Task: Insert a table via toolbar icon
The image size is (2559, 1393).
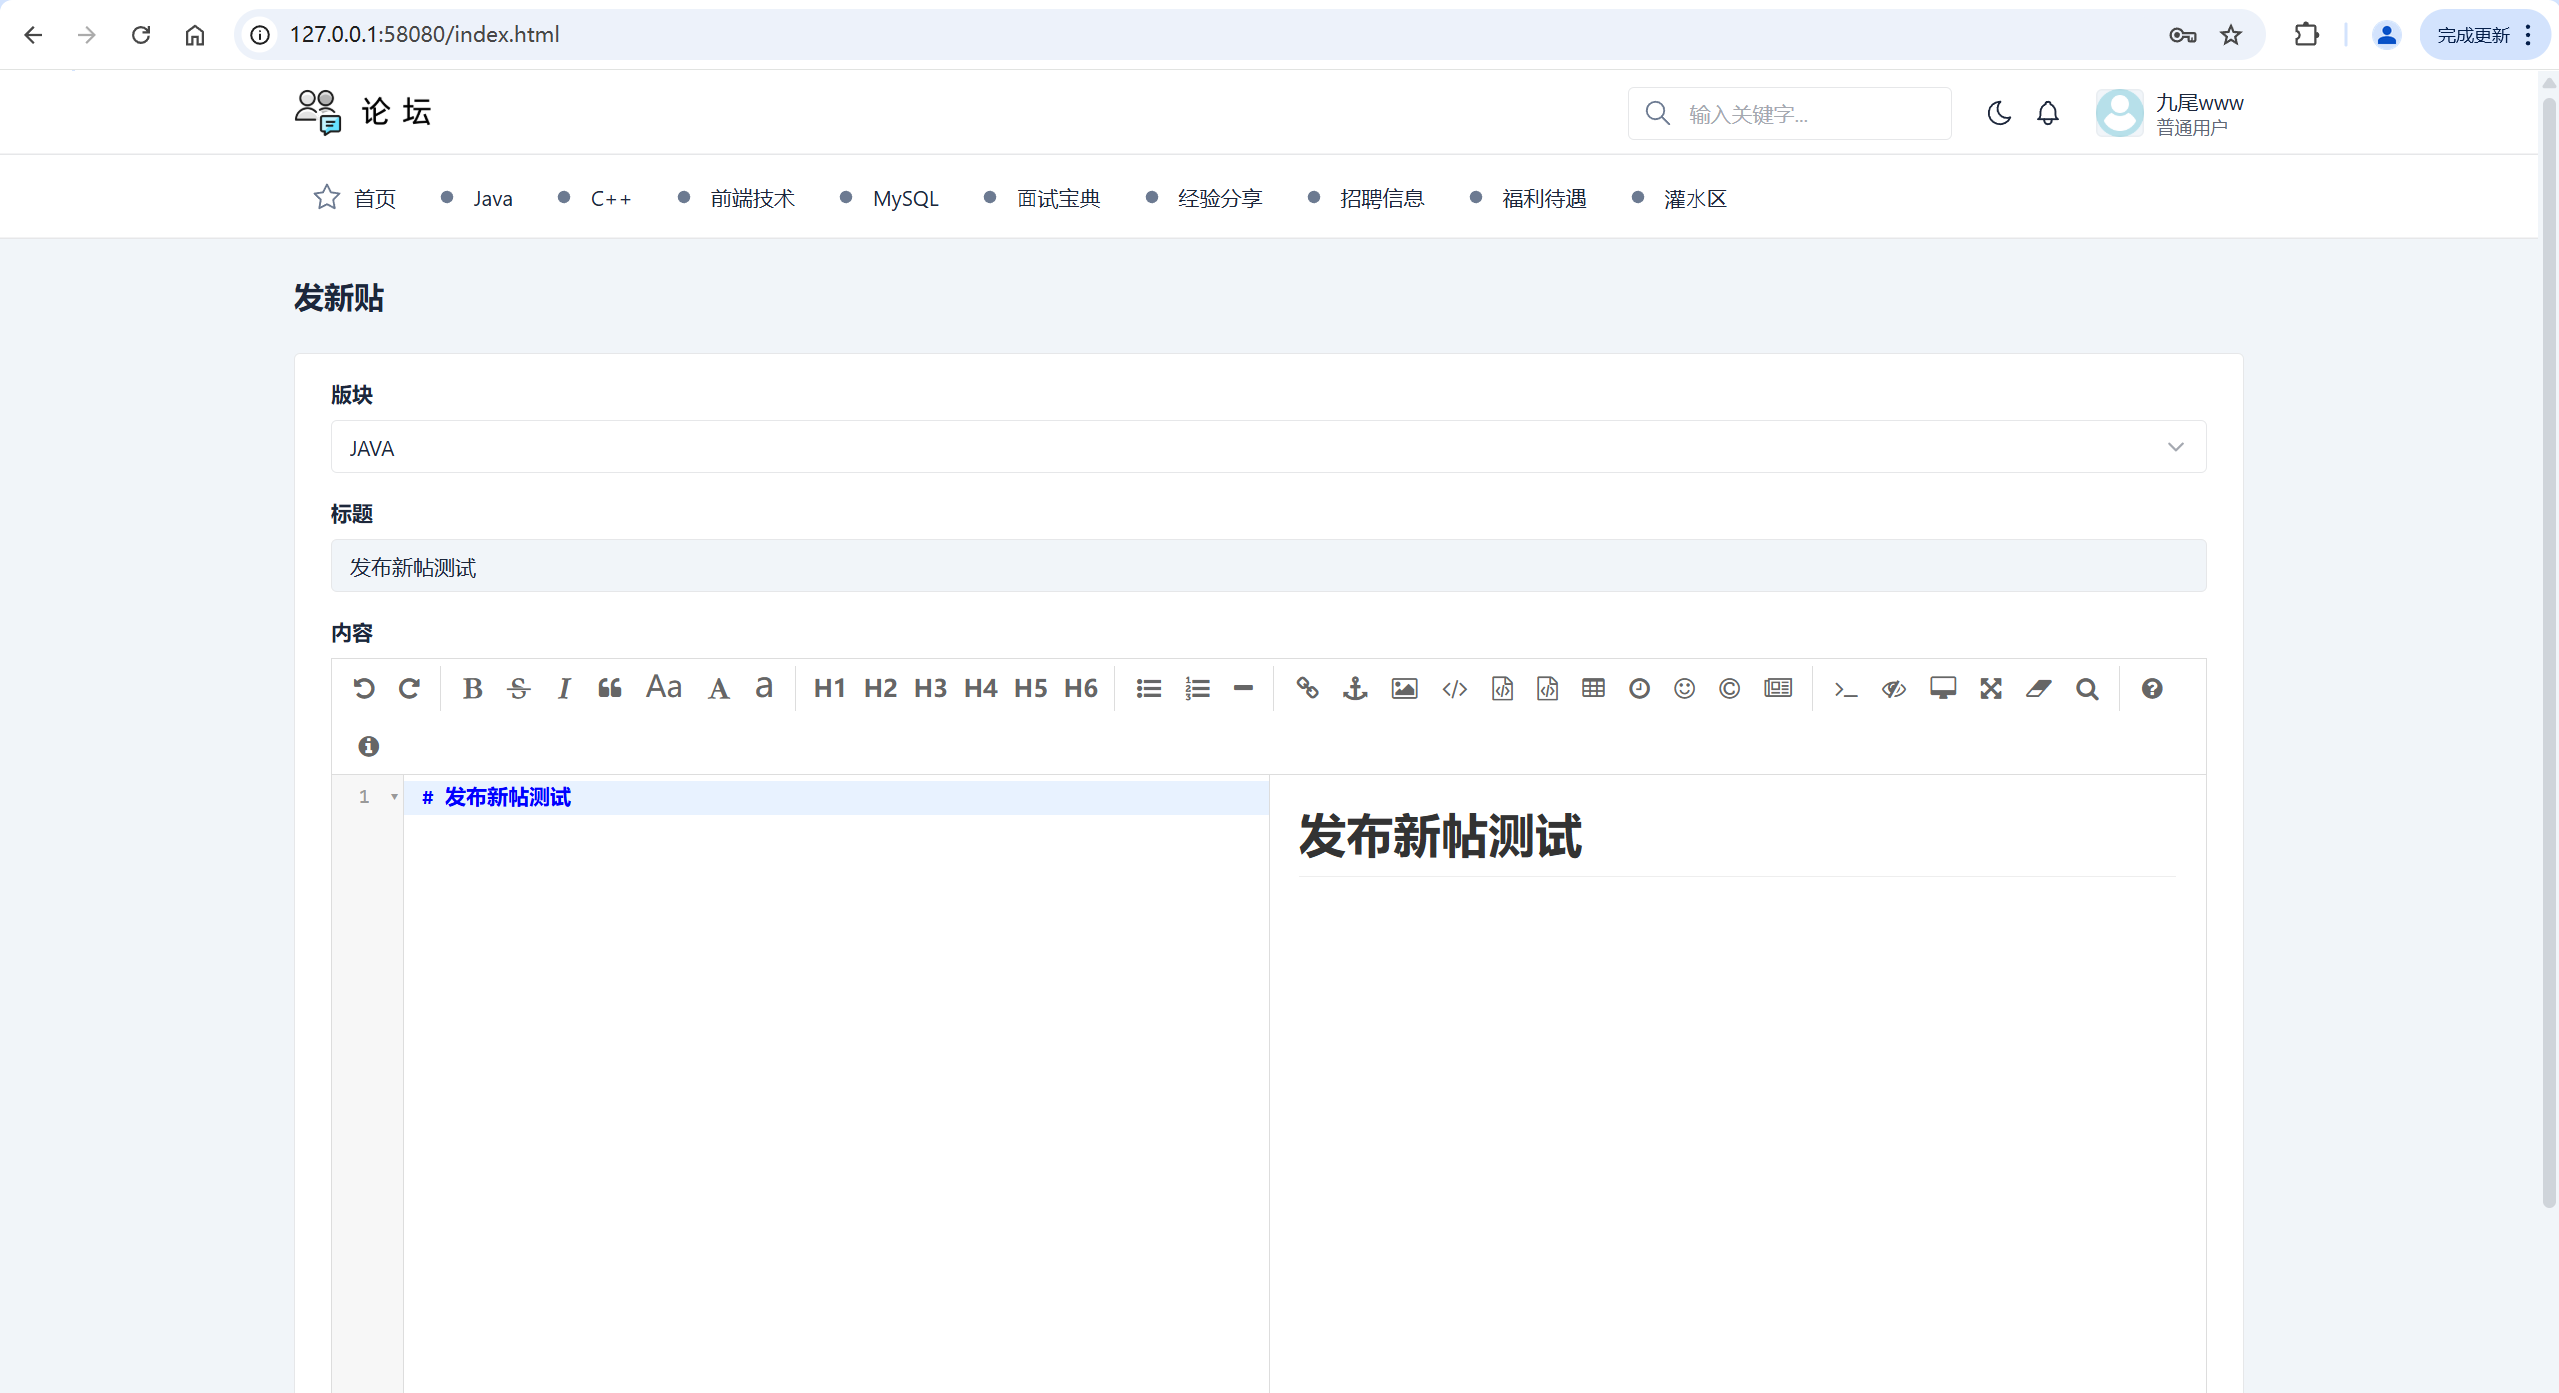Action: [1593, 688]
